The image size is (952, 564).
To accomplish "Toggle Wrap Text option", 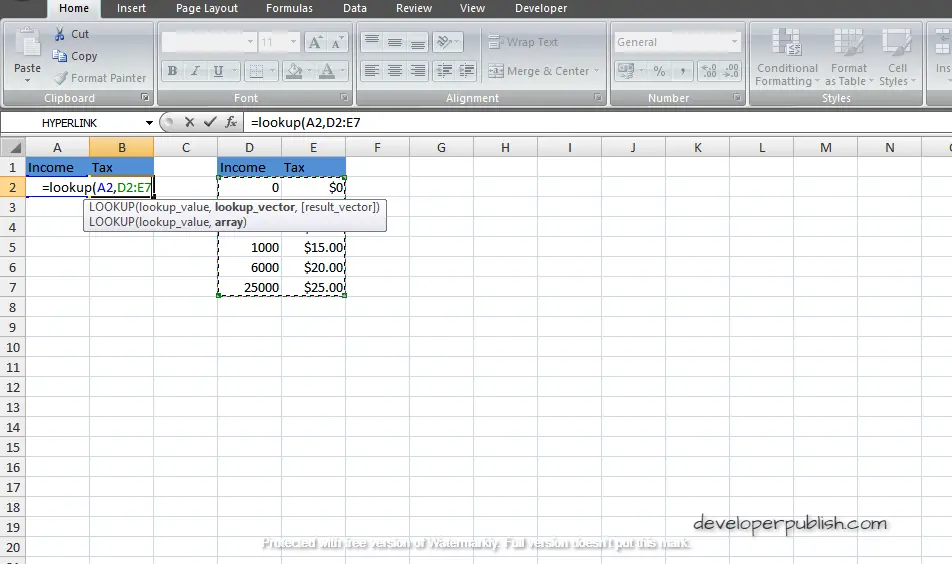I will point(523,42).
